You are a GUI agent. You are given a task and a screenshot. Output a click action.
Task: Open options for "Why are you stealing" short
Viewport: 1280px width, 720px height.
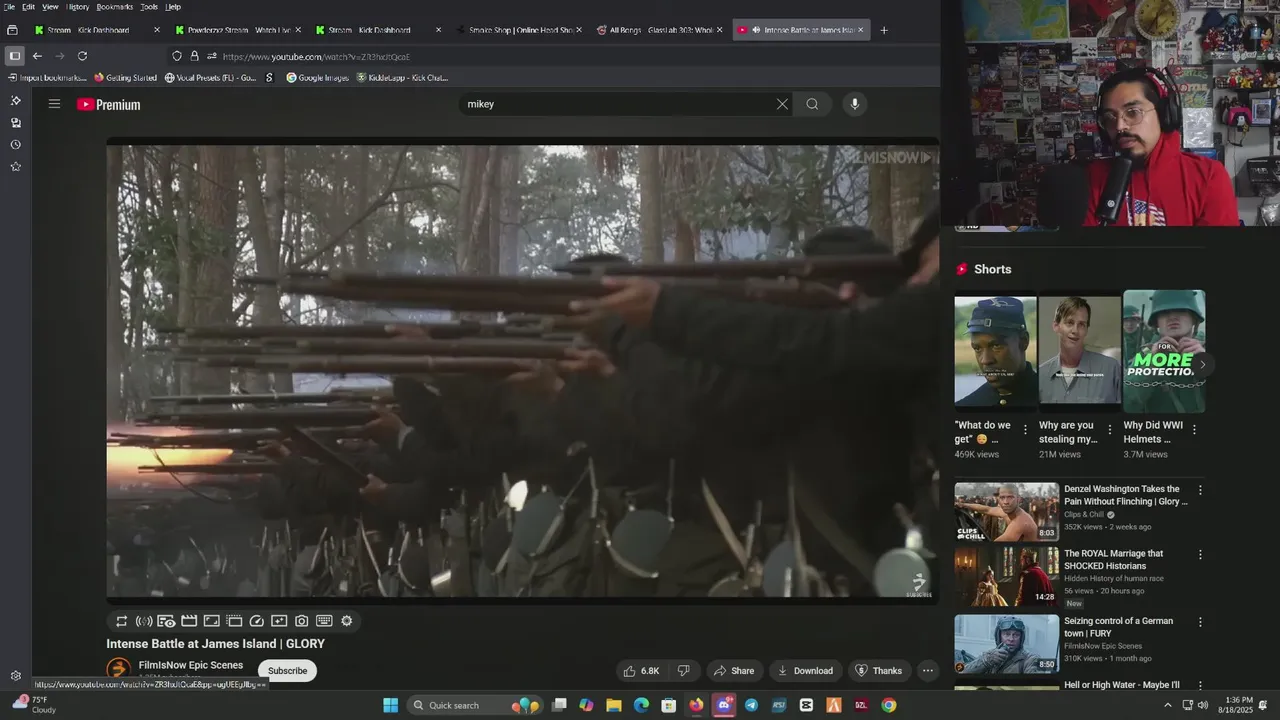point(1109,430)
